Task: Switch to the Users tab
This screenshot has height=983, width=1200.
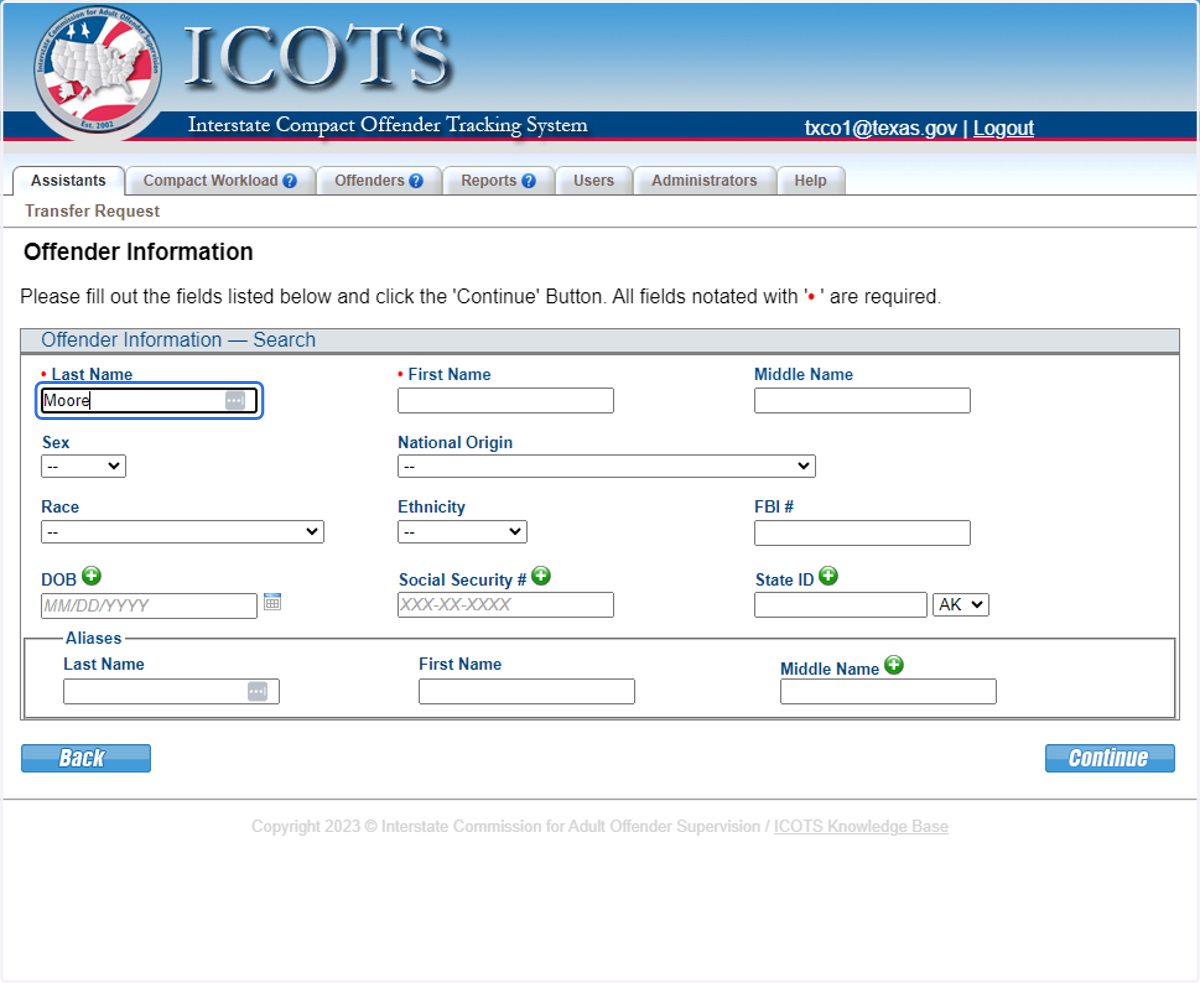Action: click(594, 181)
